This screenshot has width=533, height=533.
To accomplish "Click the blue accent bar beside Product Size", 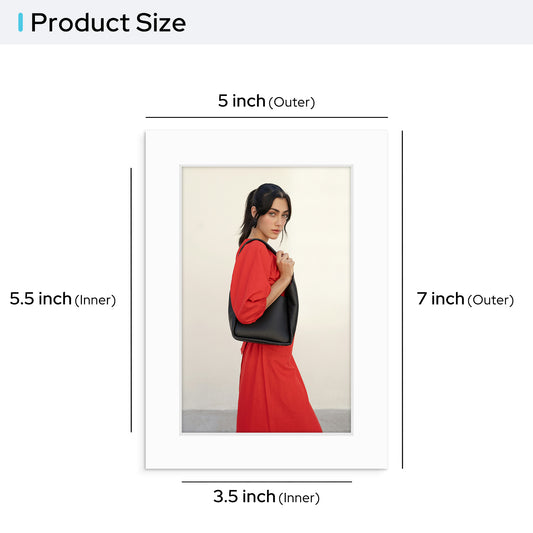I will (20, 22).
